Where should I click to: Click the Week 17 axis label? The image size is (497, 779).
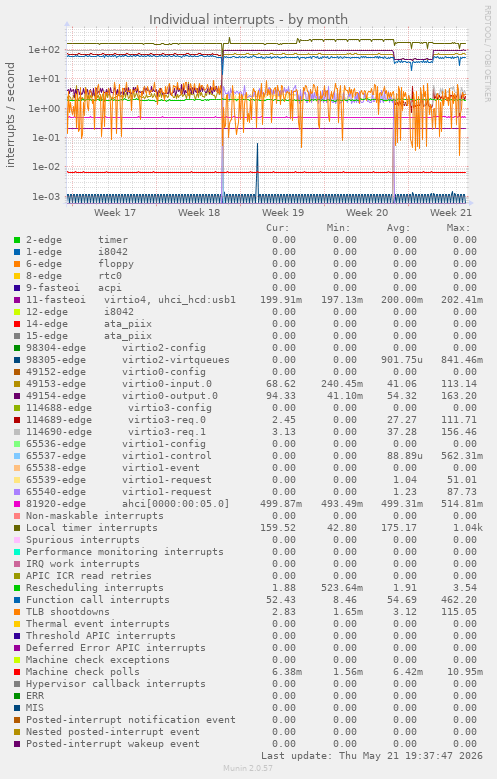pos(115,213)
